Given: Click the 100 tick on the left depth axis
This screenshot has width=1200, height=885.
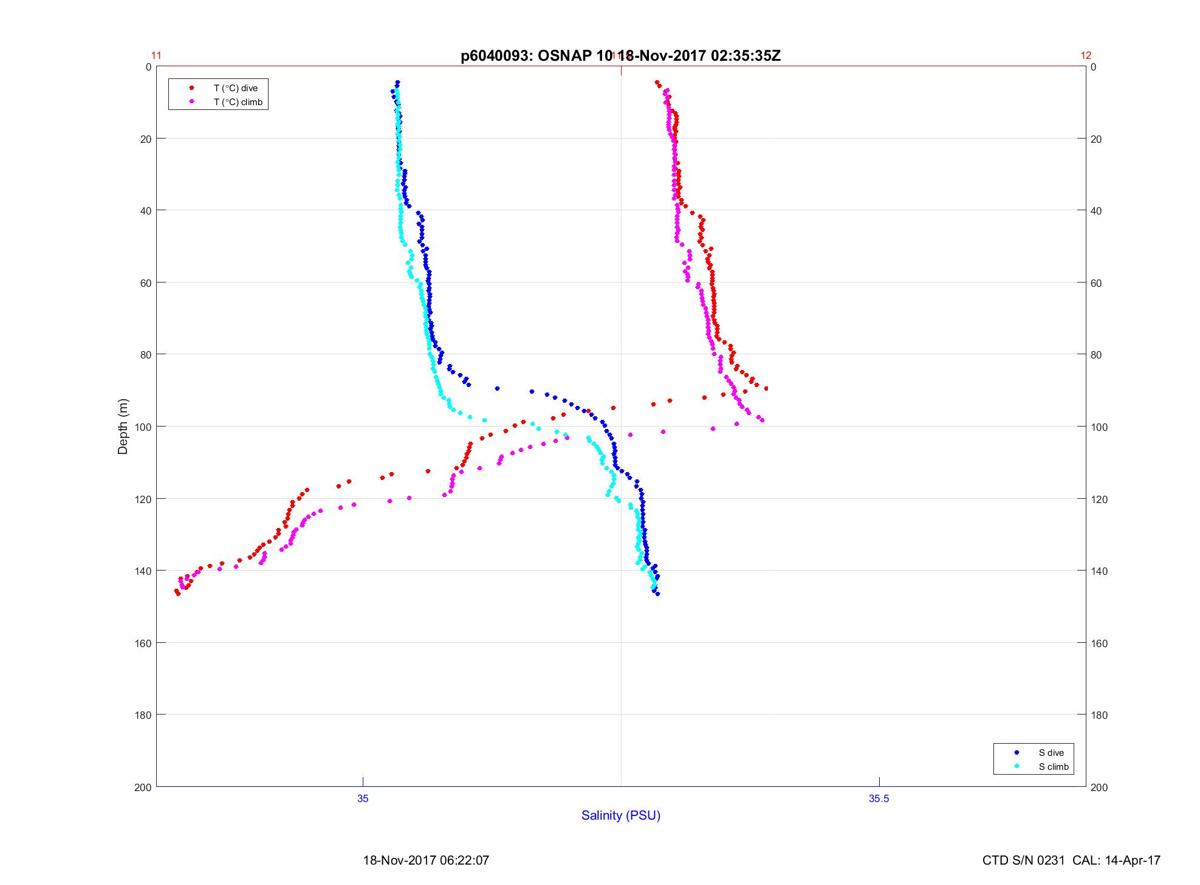Looking at the screenshot, I should [142, 427].
